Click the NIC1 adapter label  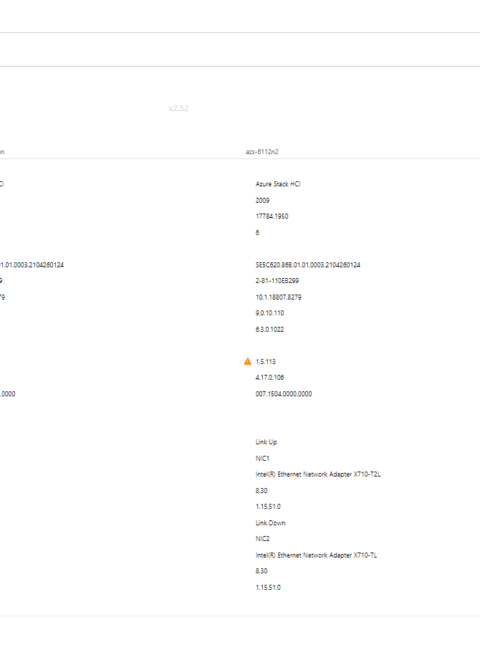pos(262,458)
